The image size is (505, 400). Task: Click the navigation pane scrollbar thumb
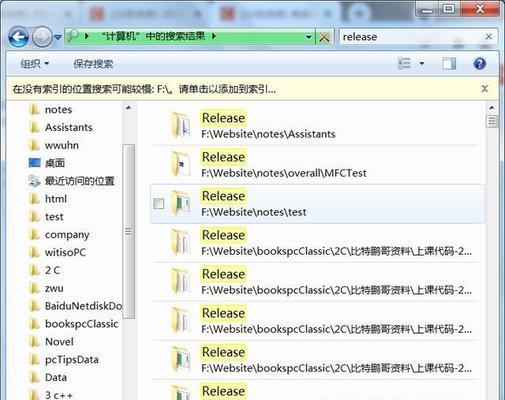[129, 231]
